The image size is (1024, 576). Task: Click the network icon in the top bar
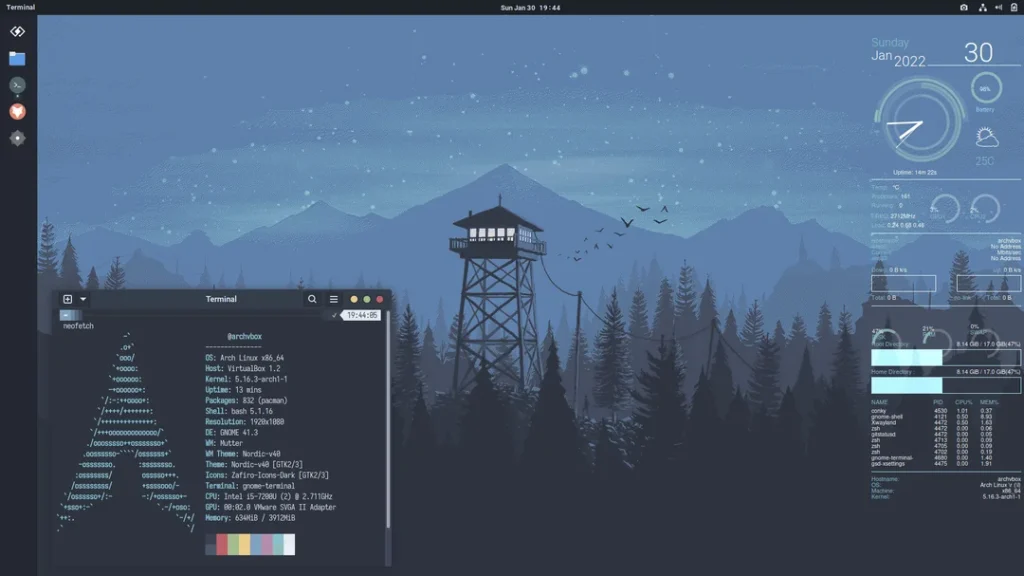pos(983,8)
